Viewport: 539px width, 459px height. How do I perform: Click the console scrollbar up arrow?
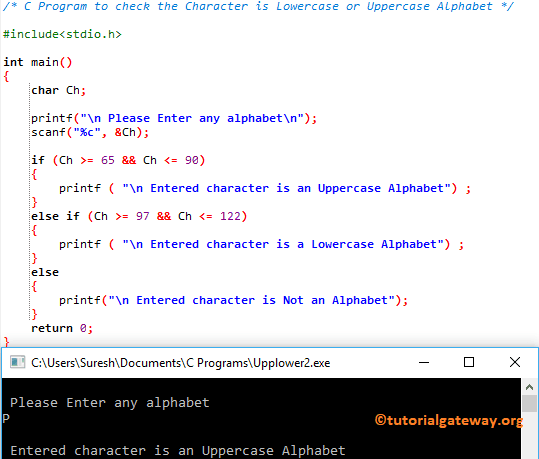pos(529,387)
